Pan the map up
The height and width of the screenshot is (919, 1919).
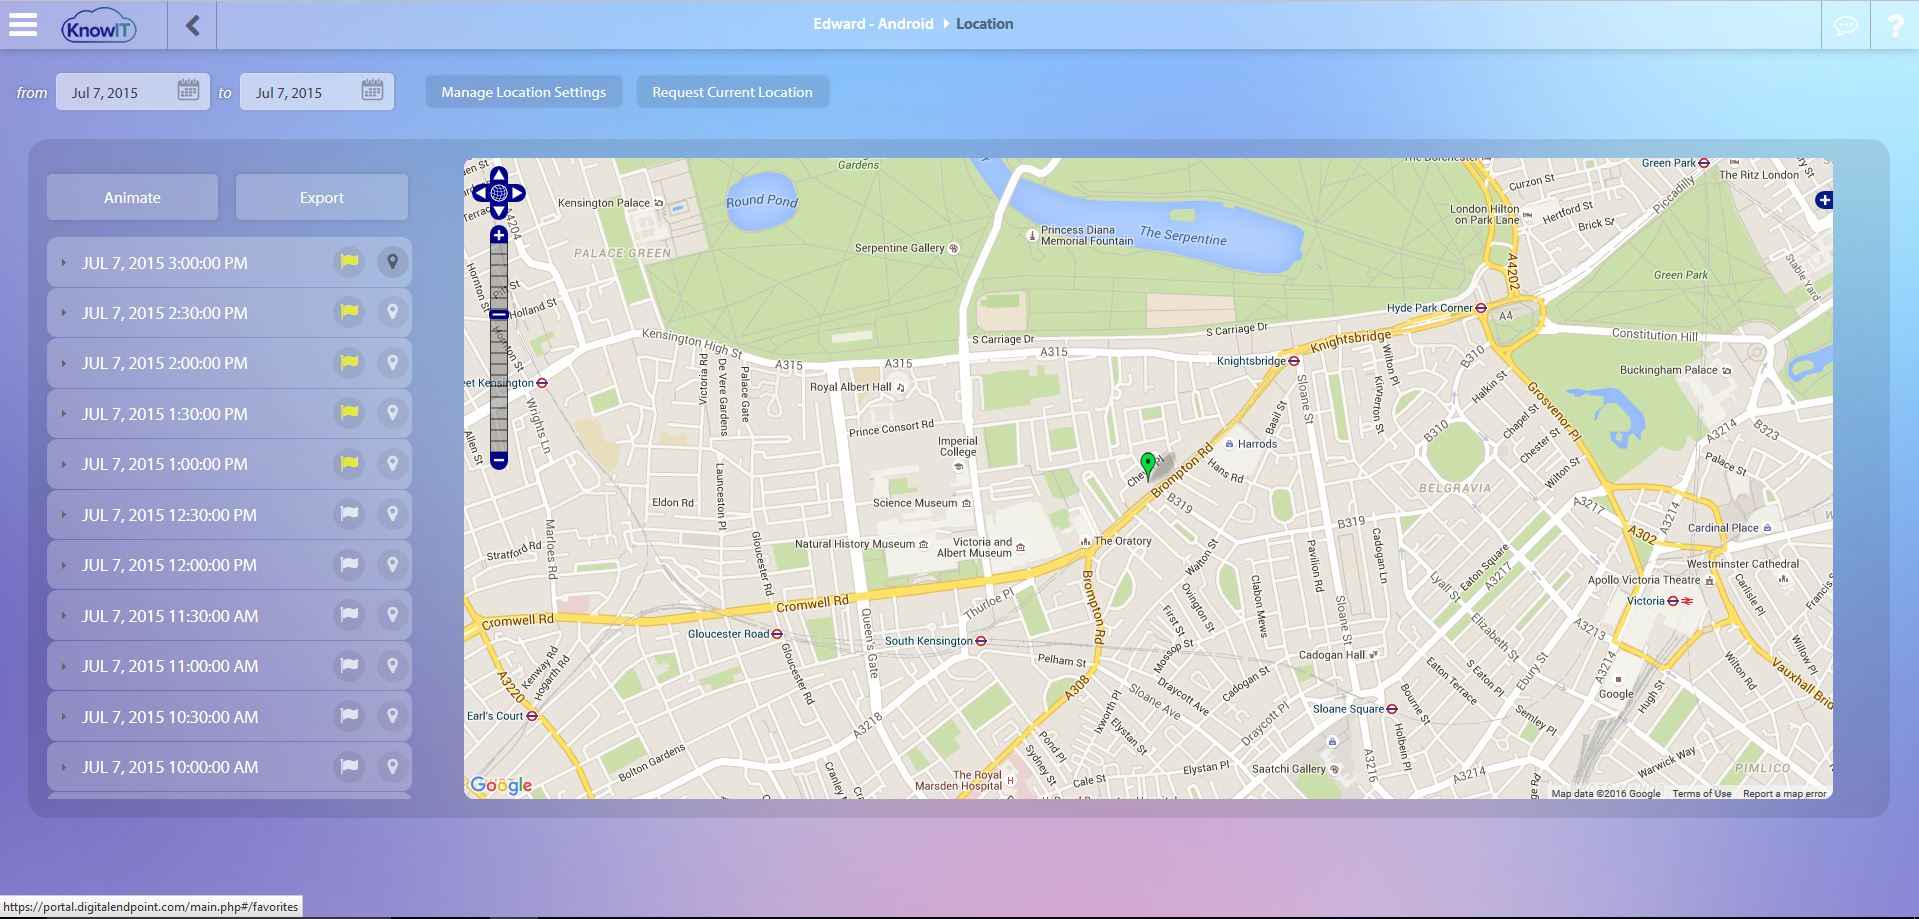498,175
